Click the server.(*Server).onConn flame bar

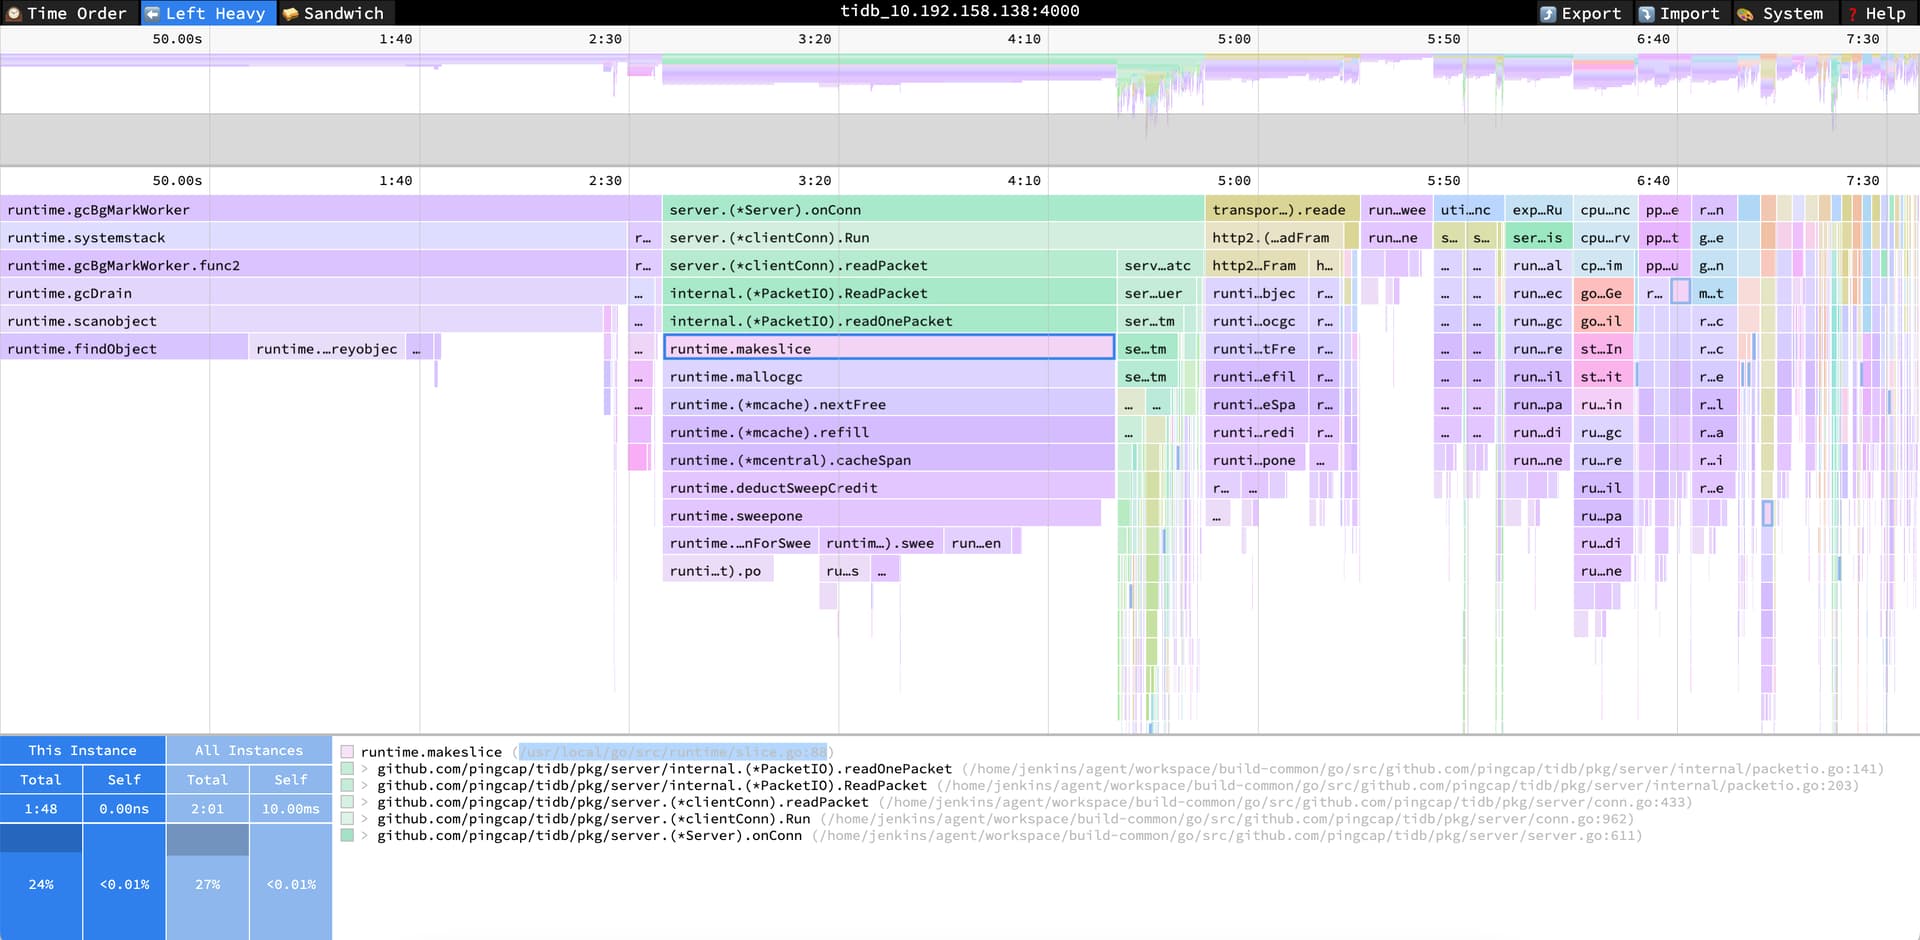[932, 210]
